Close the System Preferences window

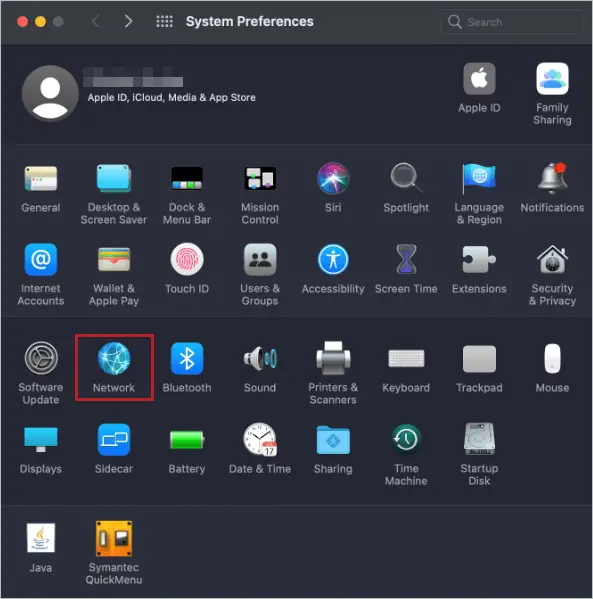coord(23,21)
